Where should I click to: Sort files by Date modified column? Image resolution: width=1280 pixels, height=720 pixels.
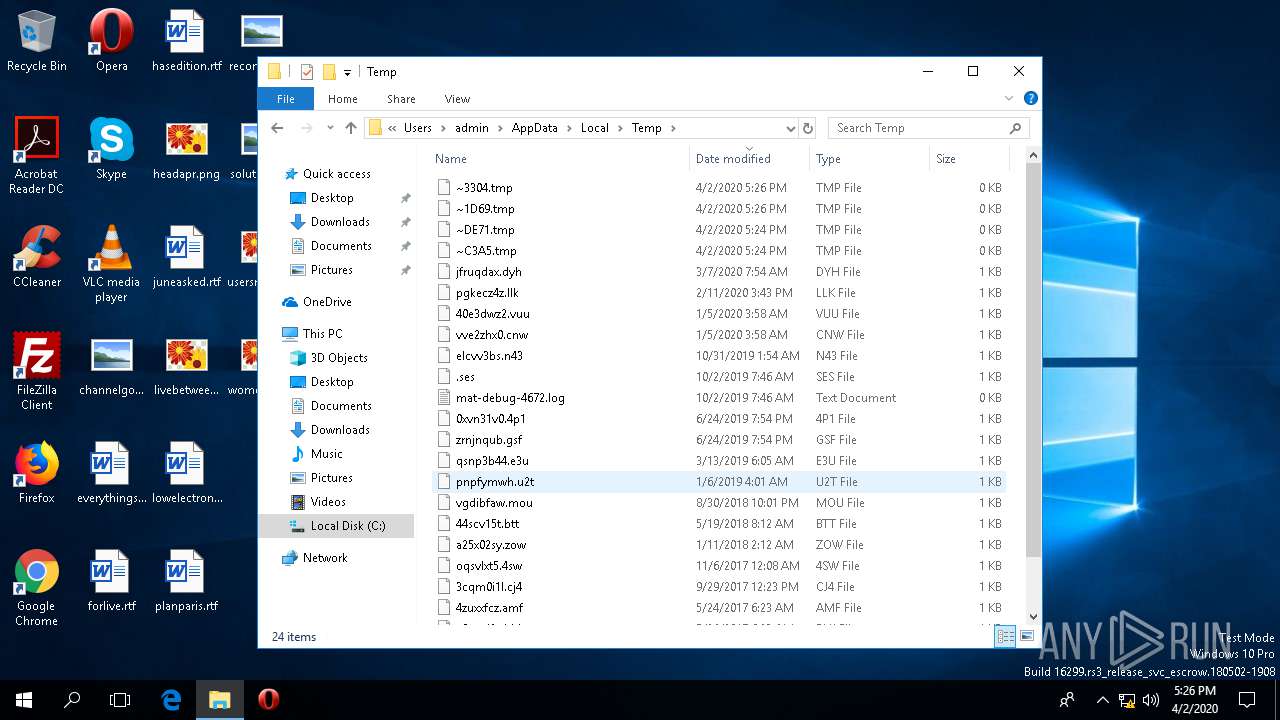pos(749,159)
